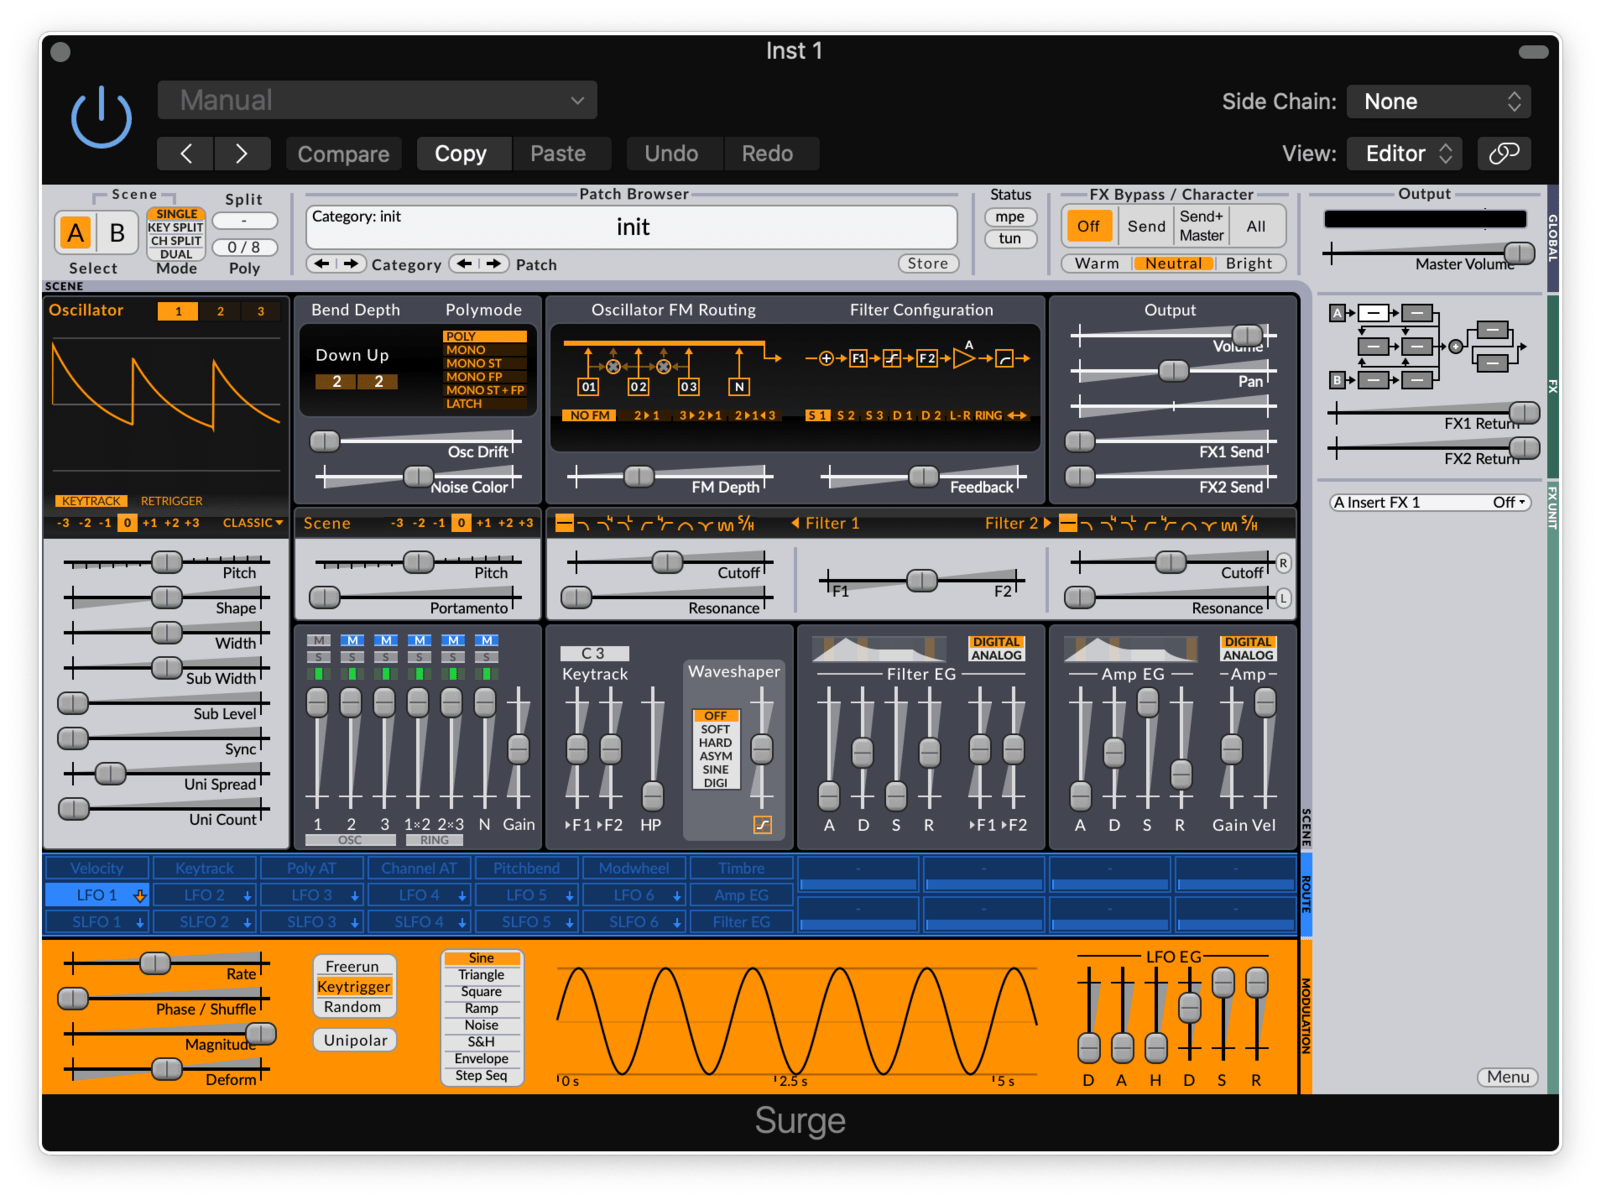Click the Store patch button
Image resolution: width=1601 pixels, height=1200 pixels.
[x=928, y=264]
